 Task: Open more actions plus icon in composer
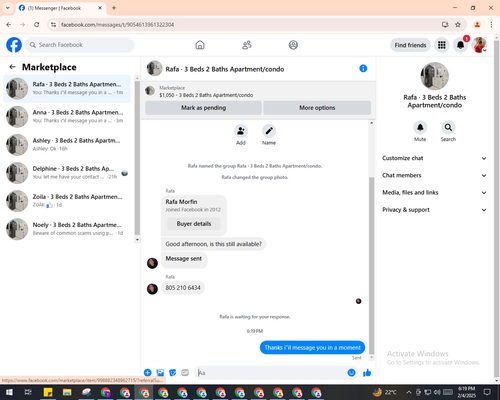click(x=148, y=373)
